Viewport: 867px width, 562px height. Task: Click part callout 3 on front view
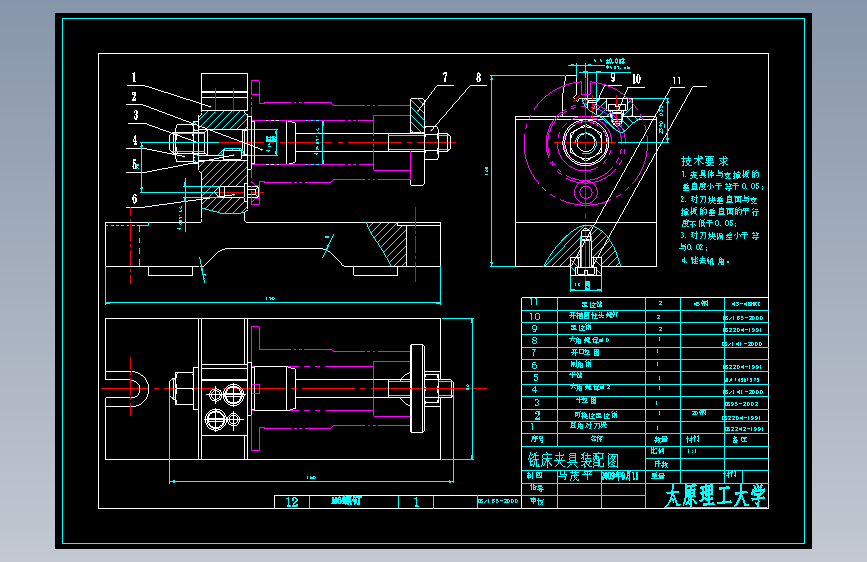pyautogui.click(x=135, y=115)
